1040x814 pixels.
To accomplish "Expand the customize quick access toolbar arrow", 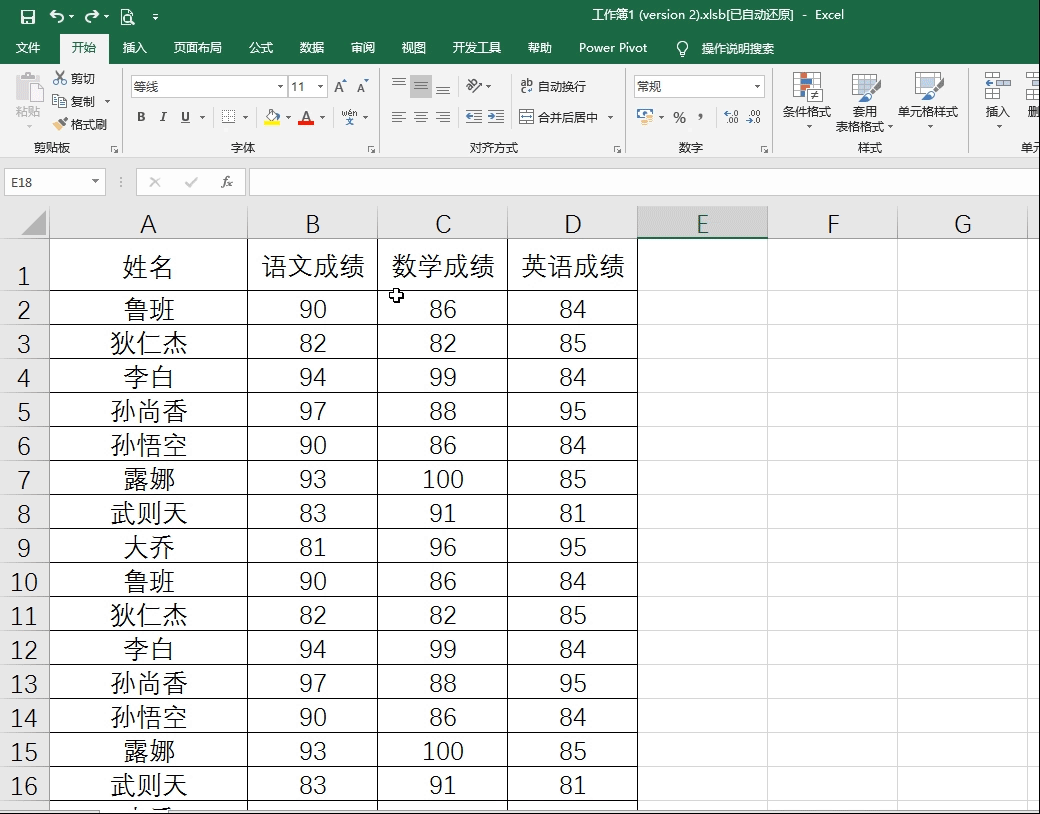I will (x=155, y=17).
